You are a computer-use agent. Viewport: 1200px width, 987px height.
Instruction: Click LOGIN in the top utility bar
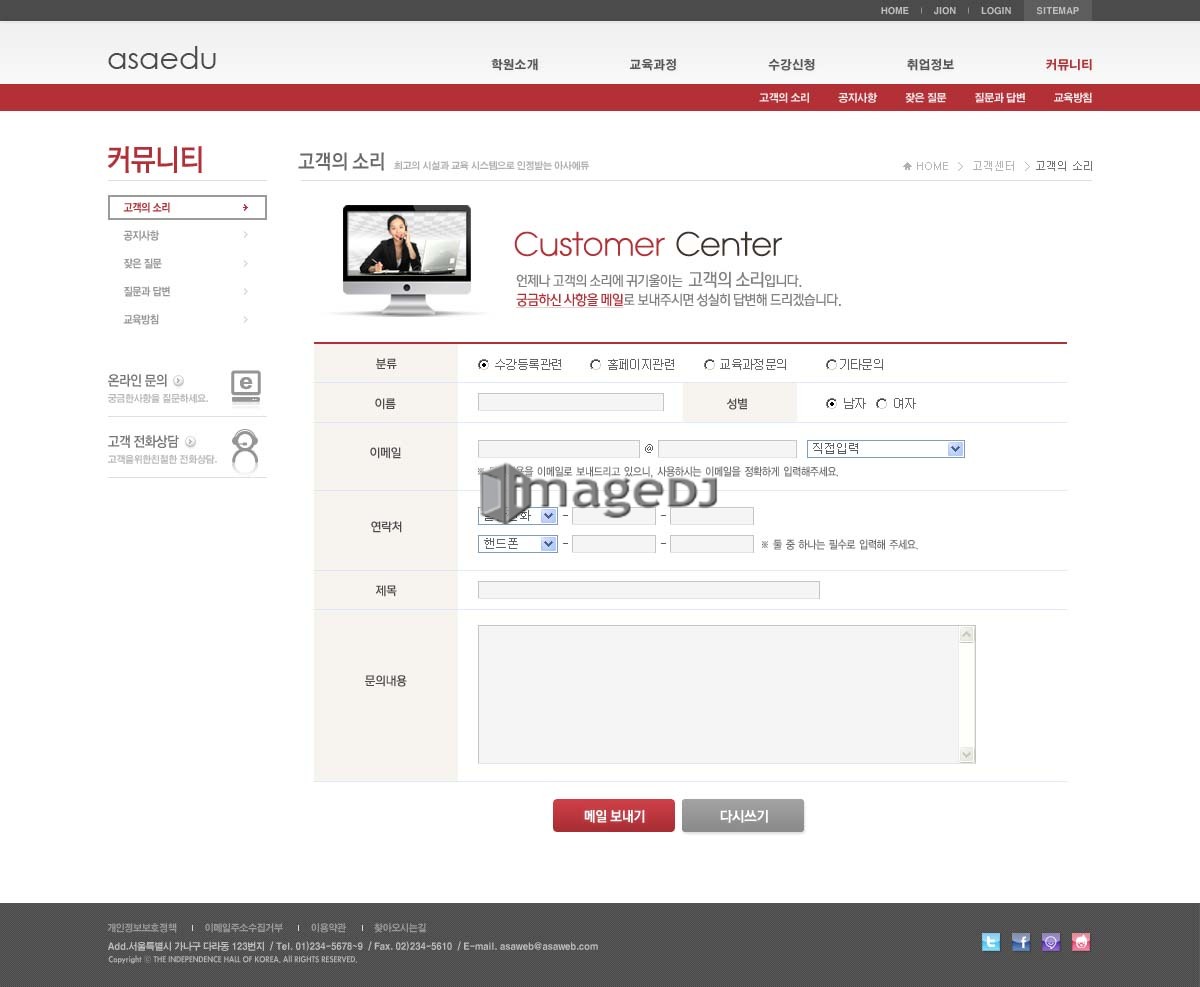pos(996,11)
